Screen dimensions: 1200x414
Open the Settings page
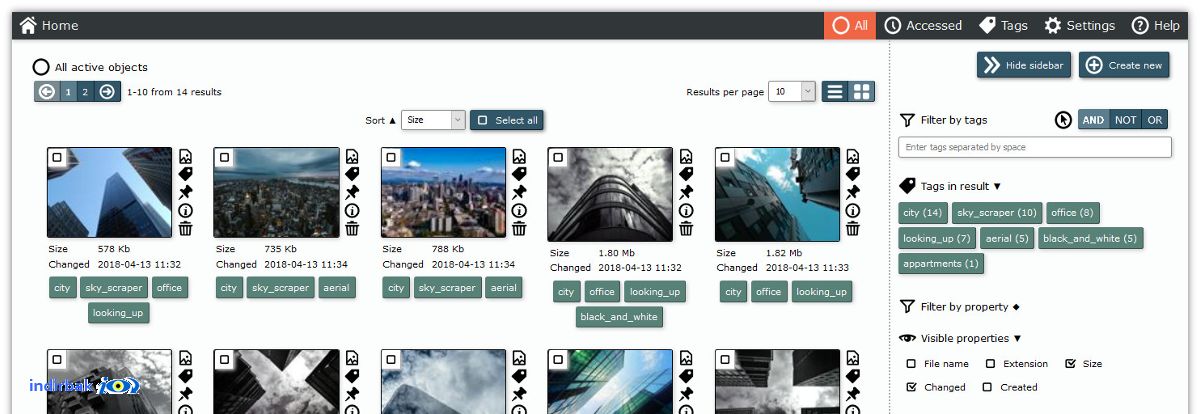click(1079, 26)
